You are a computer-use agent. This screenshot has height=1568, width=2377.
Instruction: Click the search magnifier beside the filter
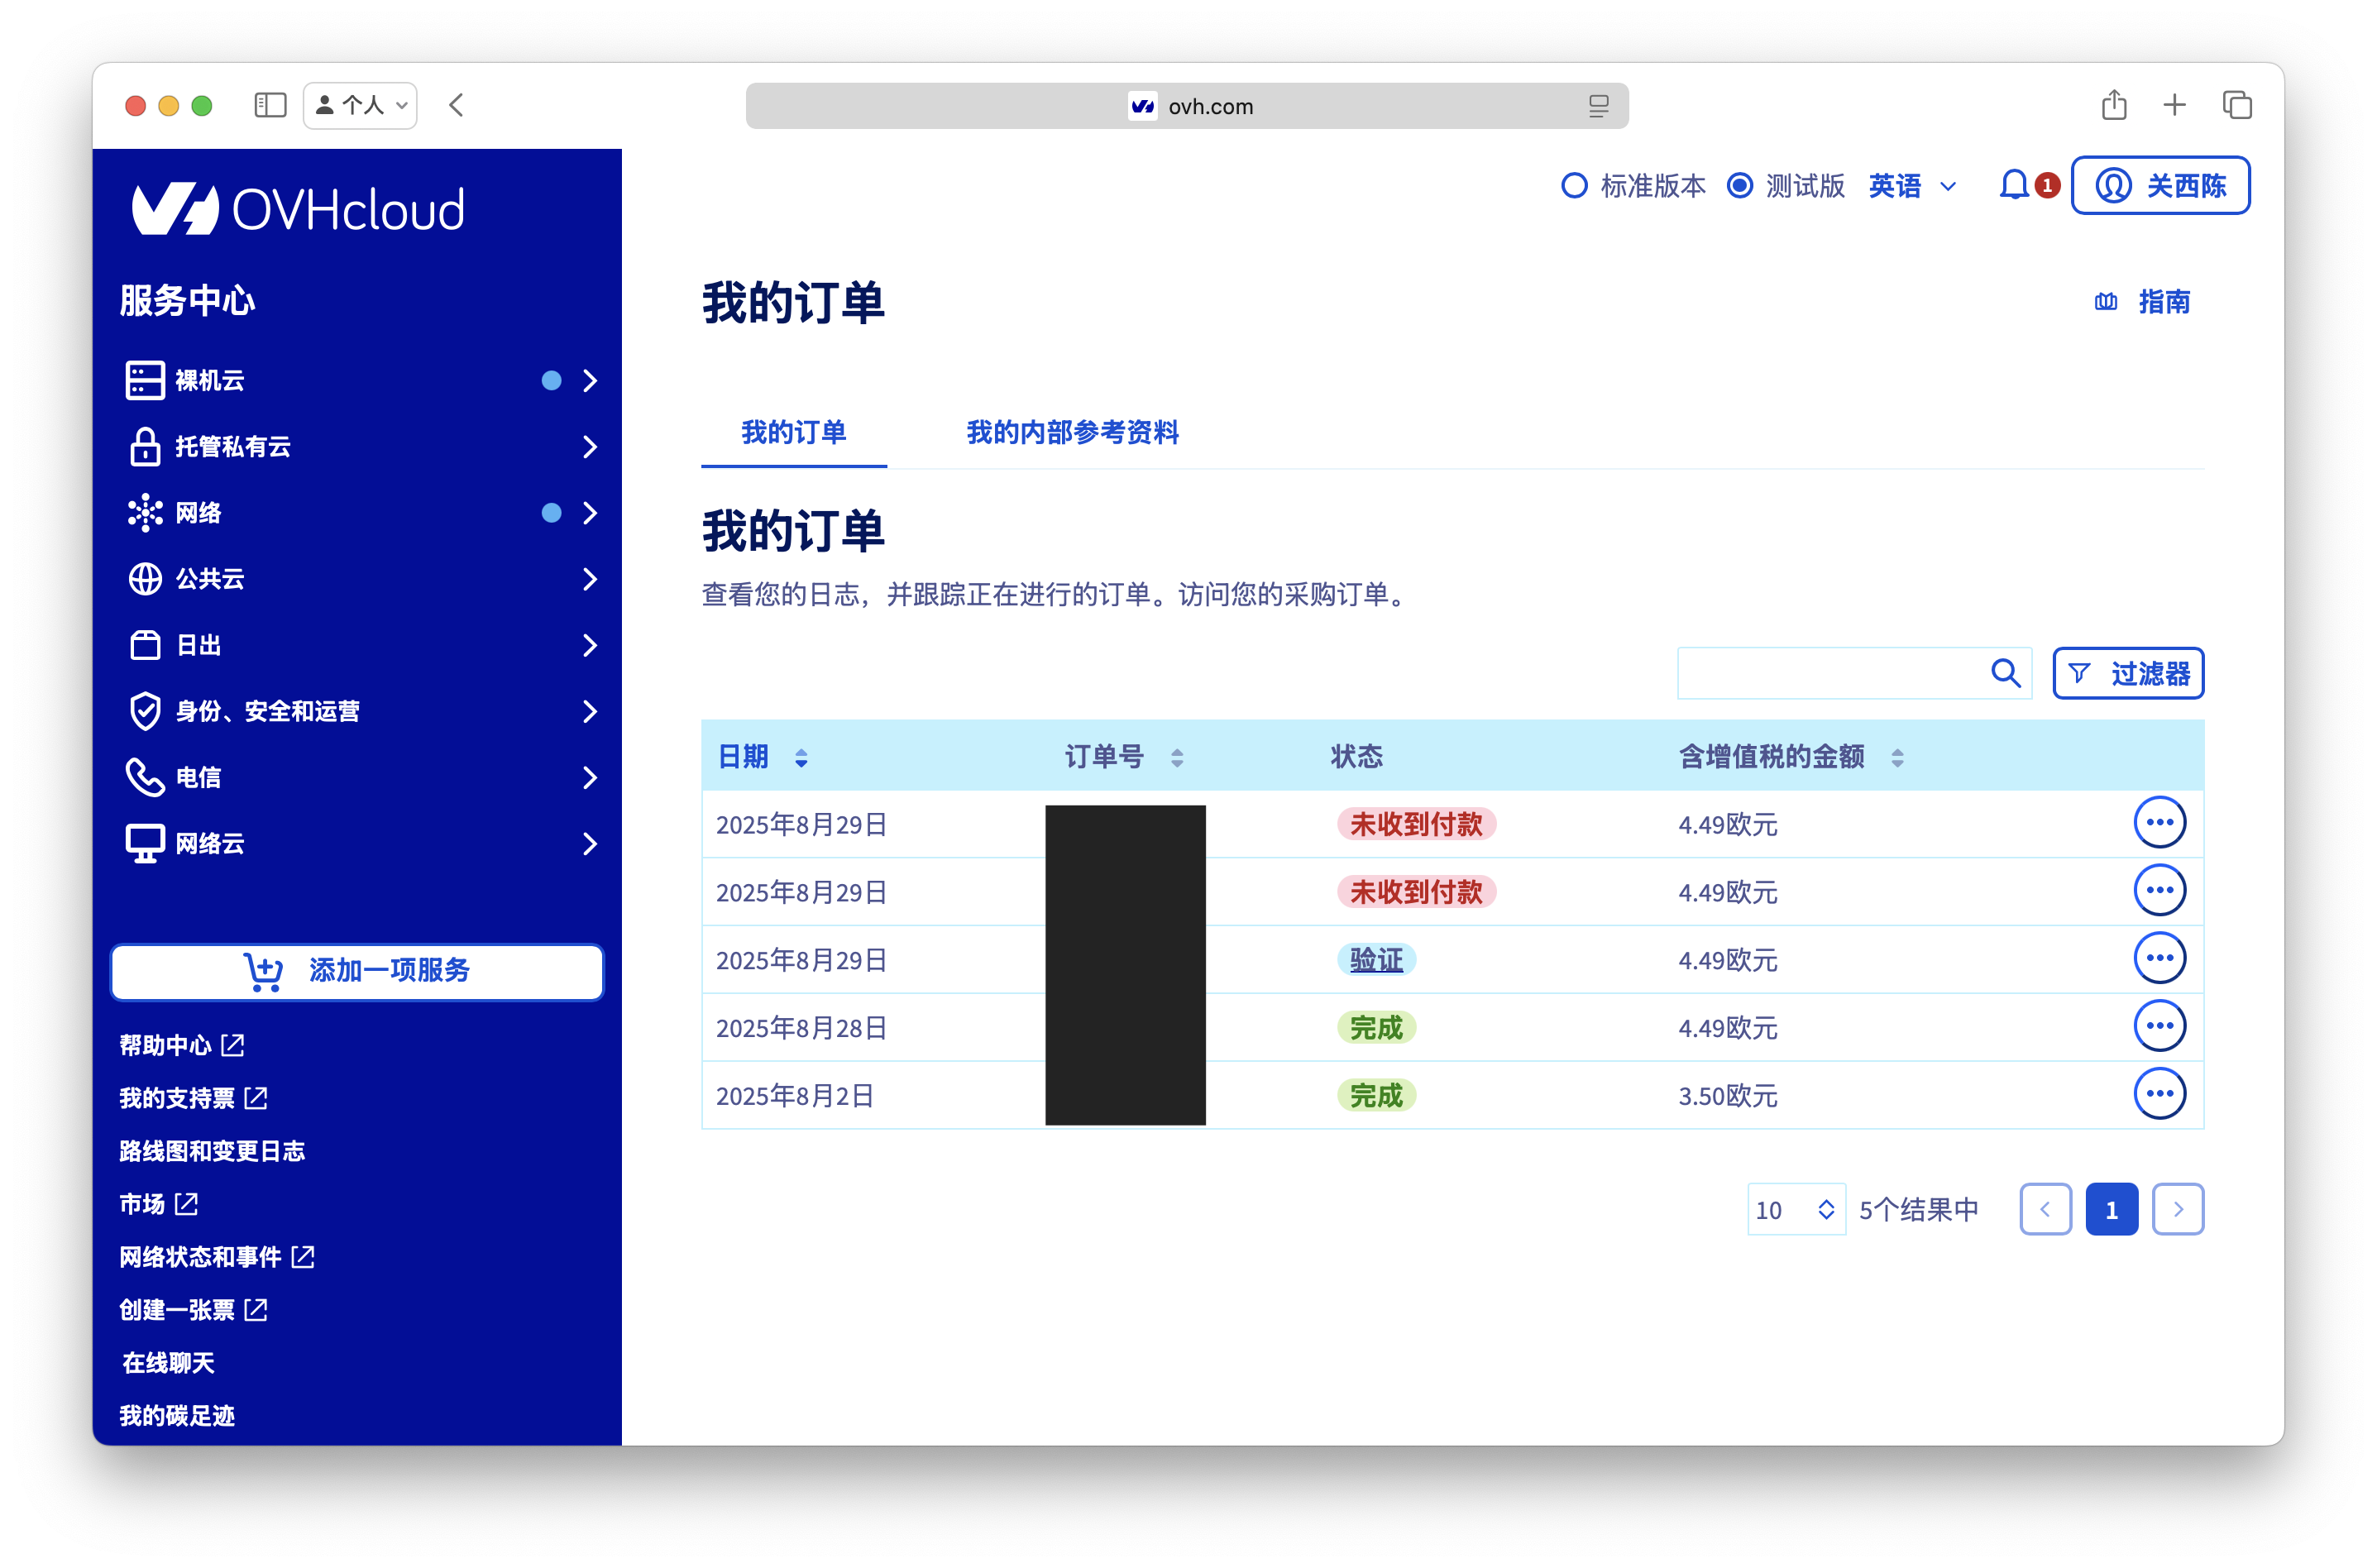pyautogui.click(x=2006, y=673)
